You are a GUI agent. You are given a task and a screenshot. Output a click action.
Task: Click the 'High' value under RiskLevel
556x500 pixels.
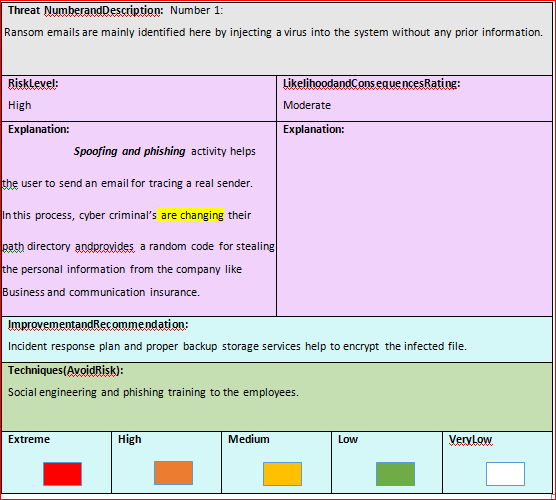(x=20, y=105)
